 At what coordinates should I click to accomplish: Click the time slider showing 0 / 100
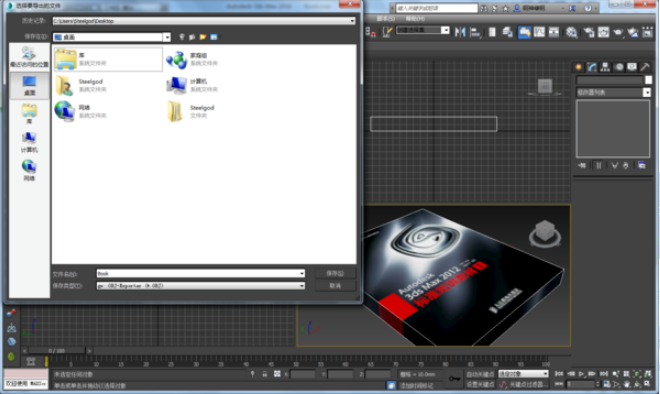(56, 350)
